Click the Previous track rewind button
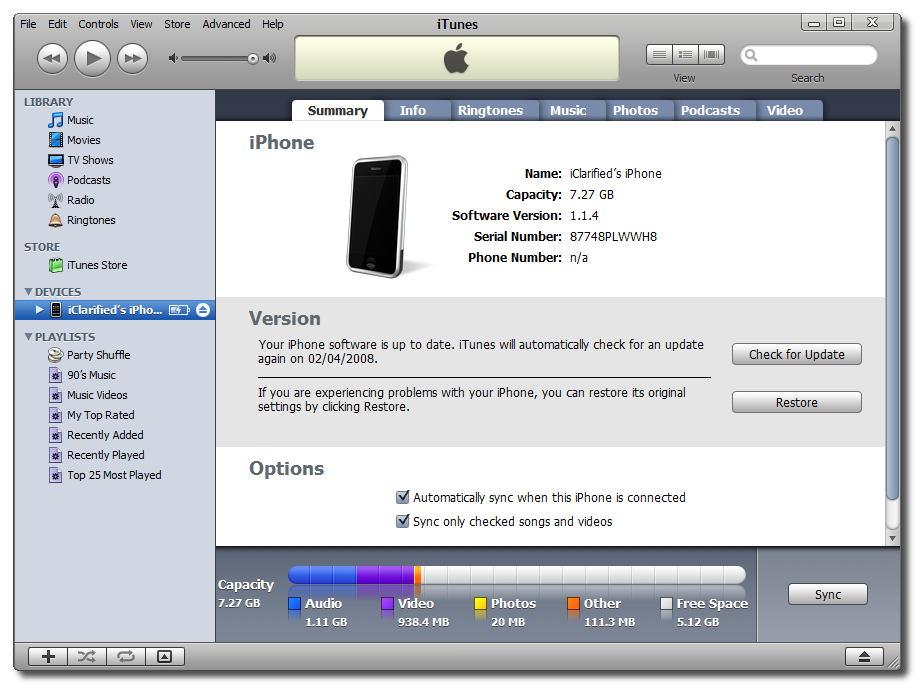The width and height of the screenshot is (916, 685). tap(52, 58)
